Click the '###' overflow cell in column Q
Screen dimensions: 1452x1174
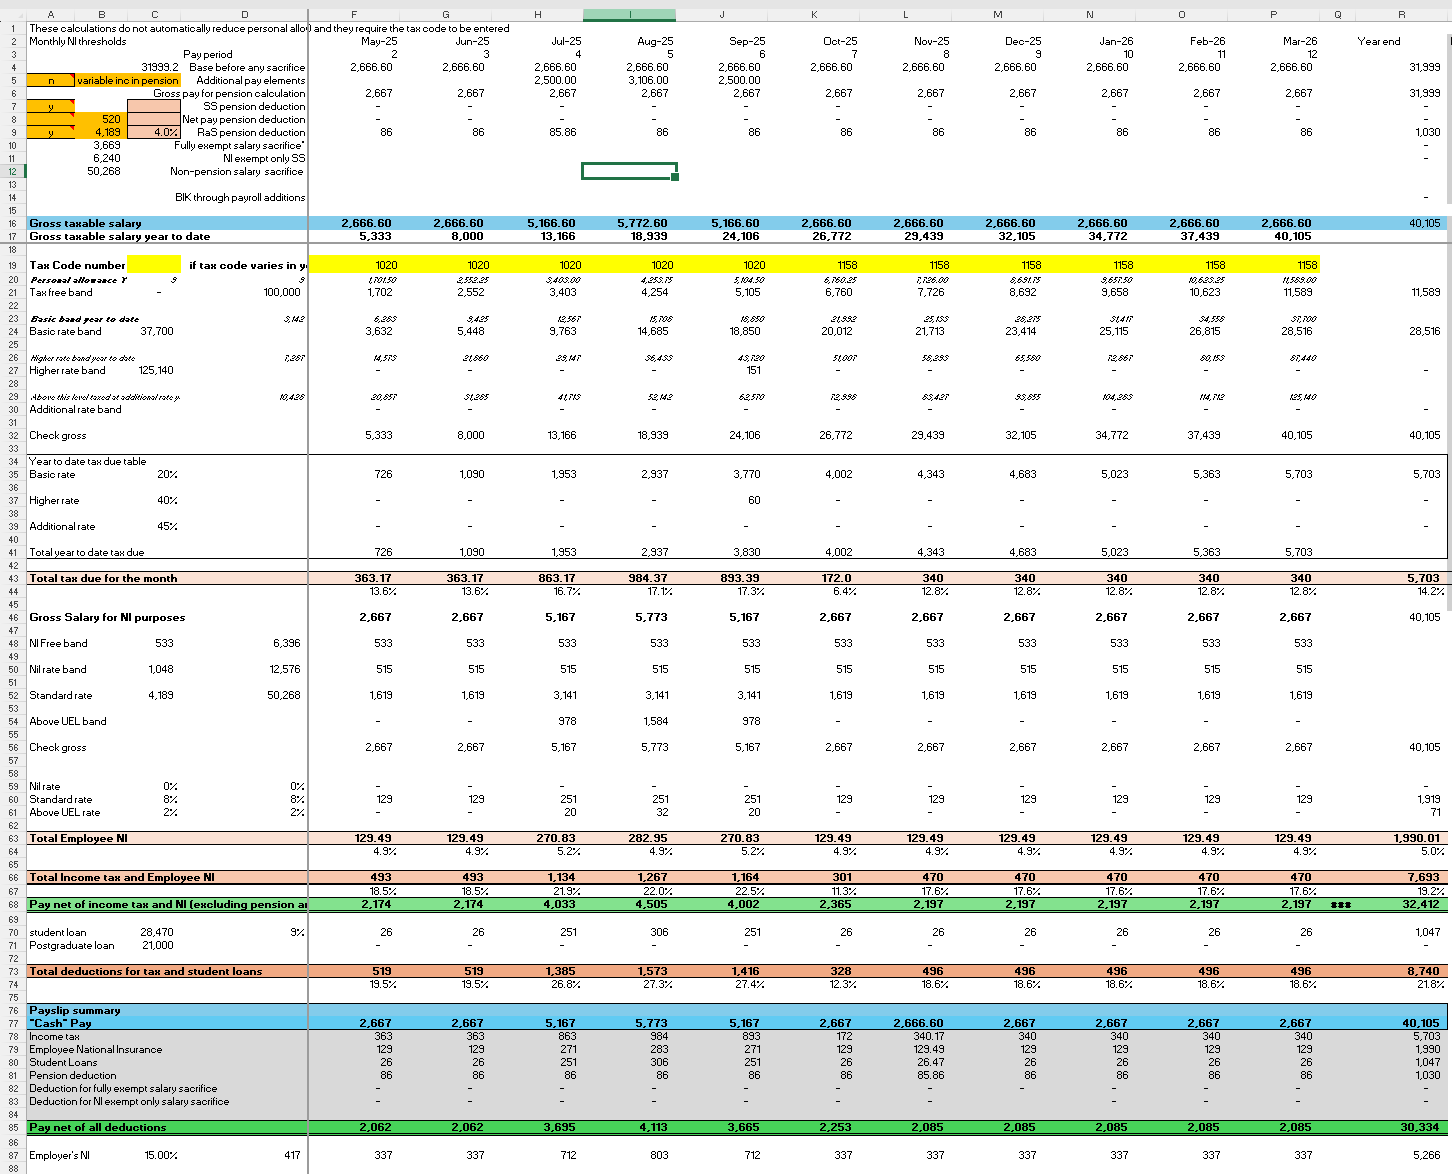click(x=1339, y=904)
